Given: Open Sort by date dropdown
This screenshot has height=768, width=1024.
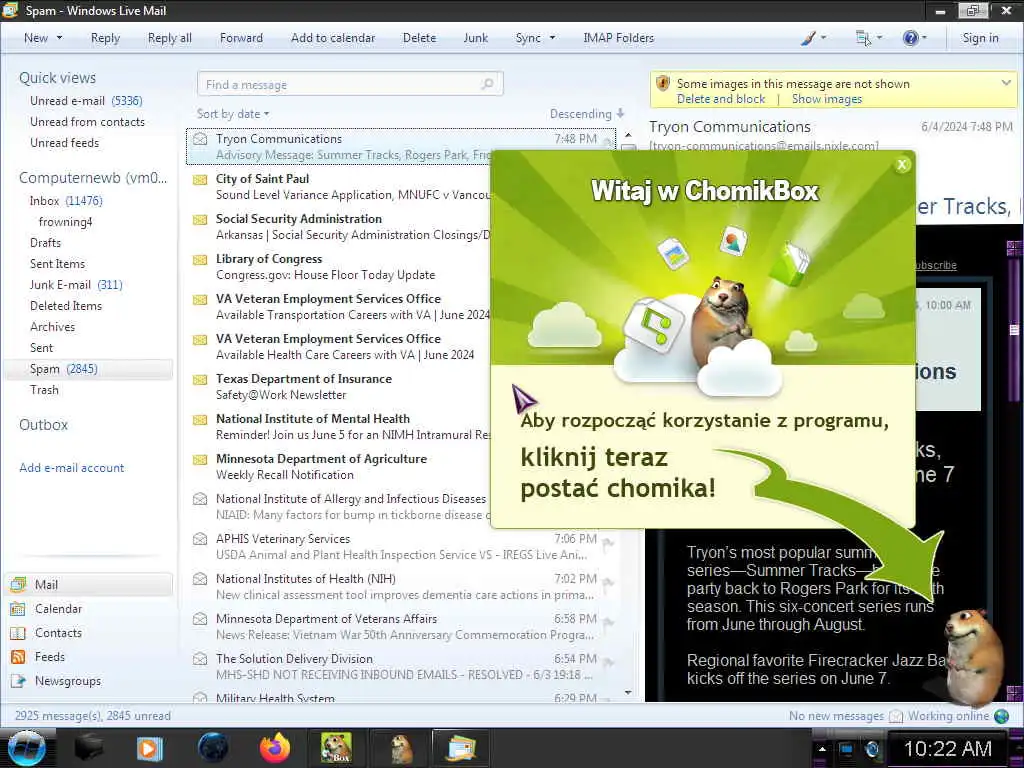Looking at the screenshot, I should (x=232, y=114).
